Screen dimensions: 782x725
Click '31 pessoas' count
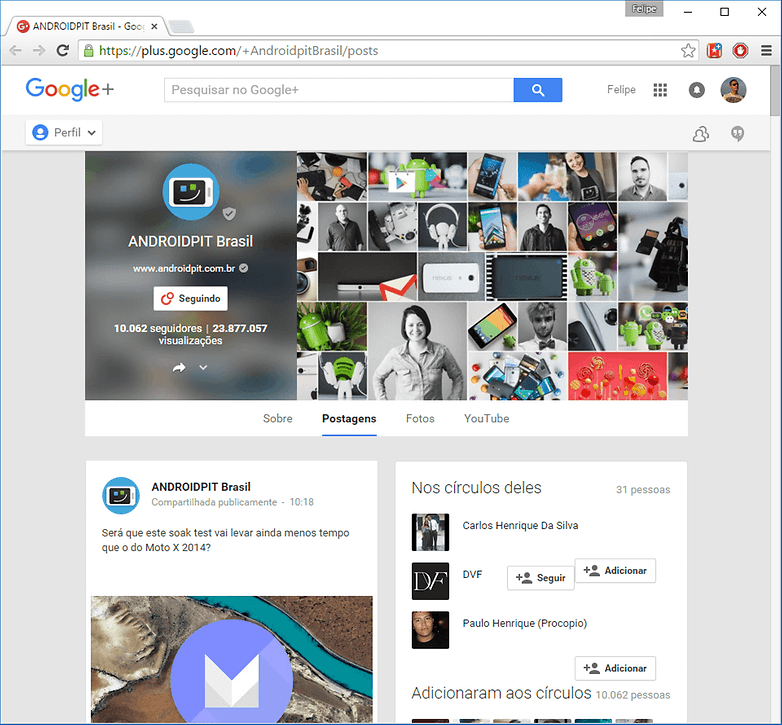[643, 490]
